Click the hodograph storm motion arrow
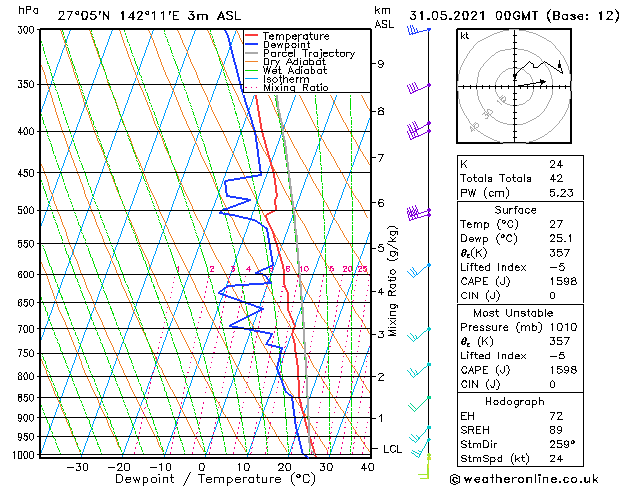The width and height of the screenshot is (629, 486). [532, 83]
